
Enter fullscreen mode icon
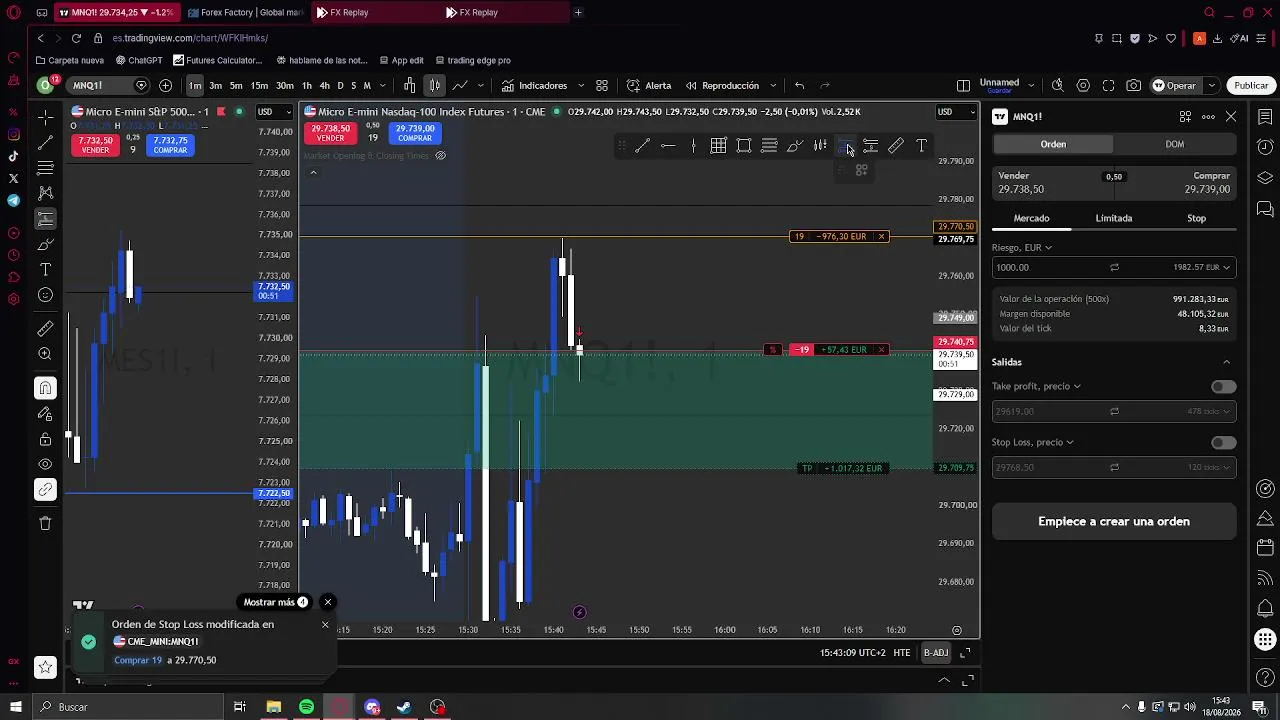pyautogui.click(x=1108, y=86)
